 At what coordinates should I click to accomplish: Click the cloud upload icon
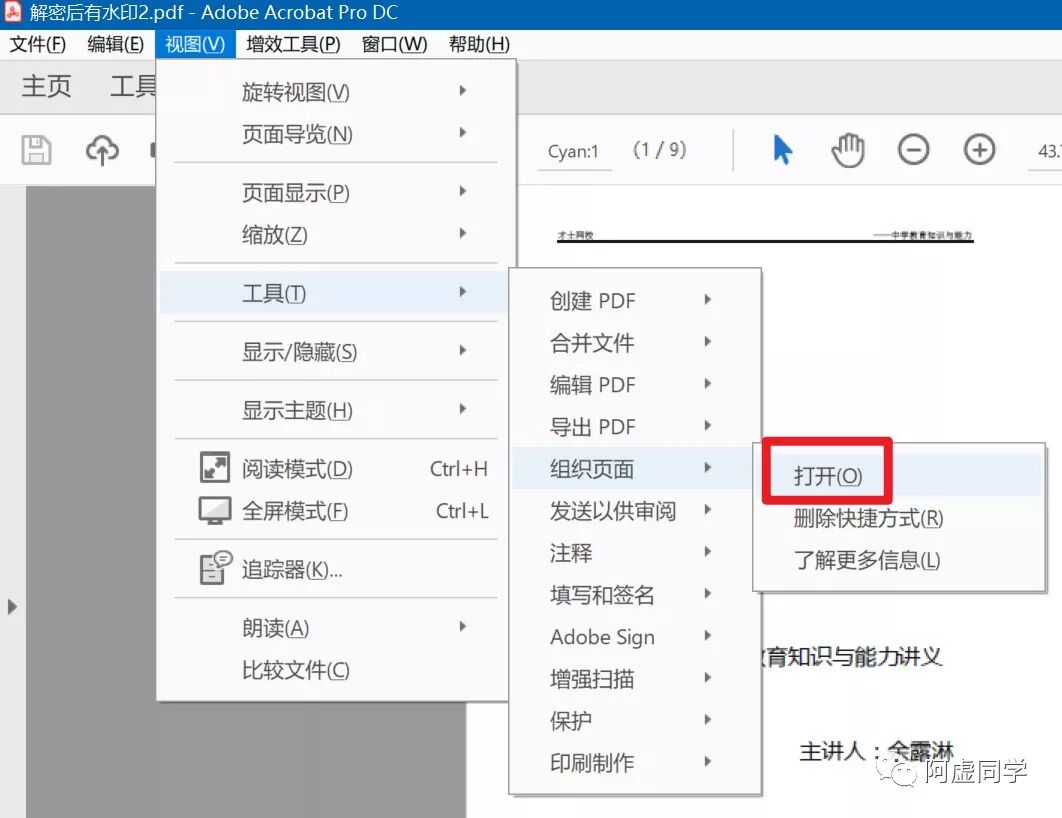[x=102, y=150]
